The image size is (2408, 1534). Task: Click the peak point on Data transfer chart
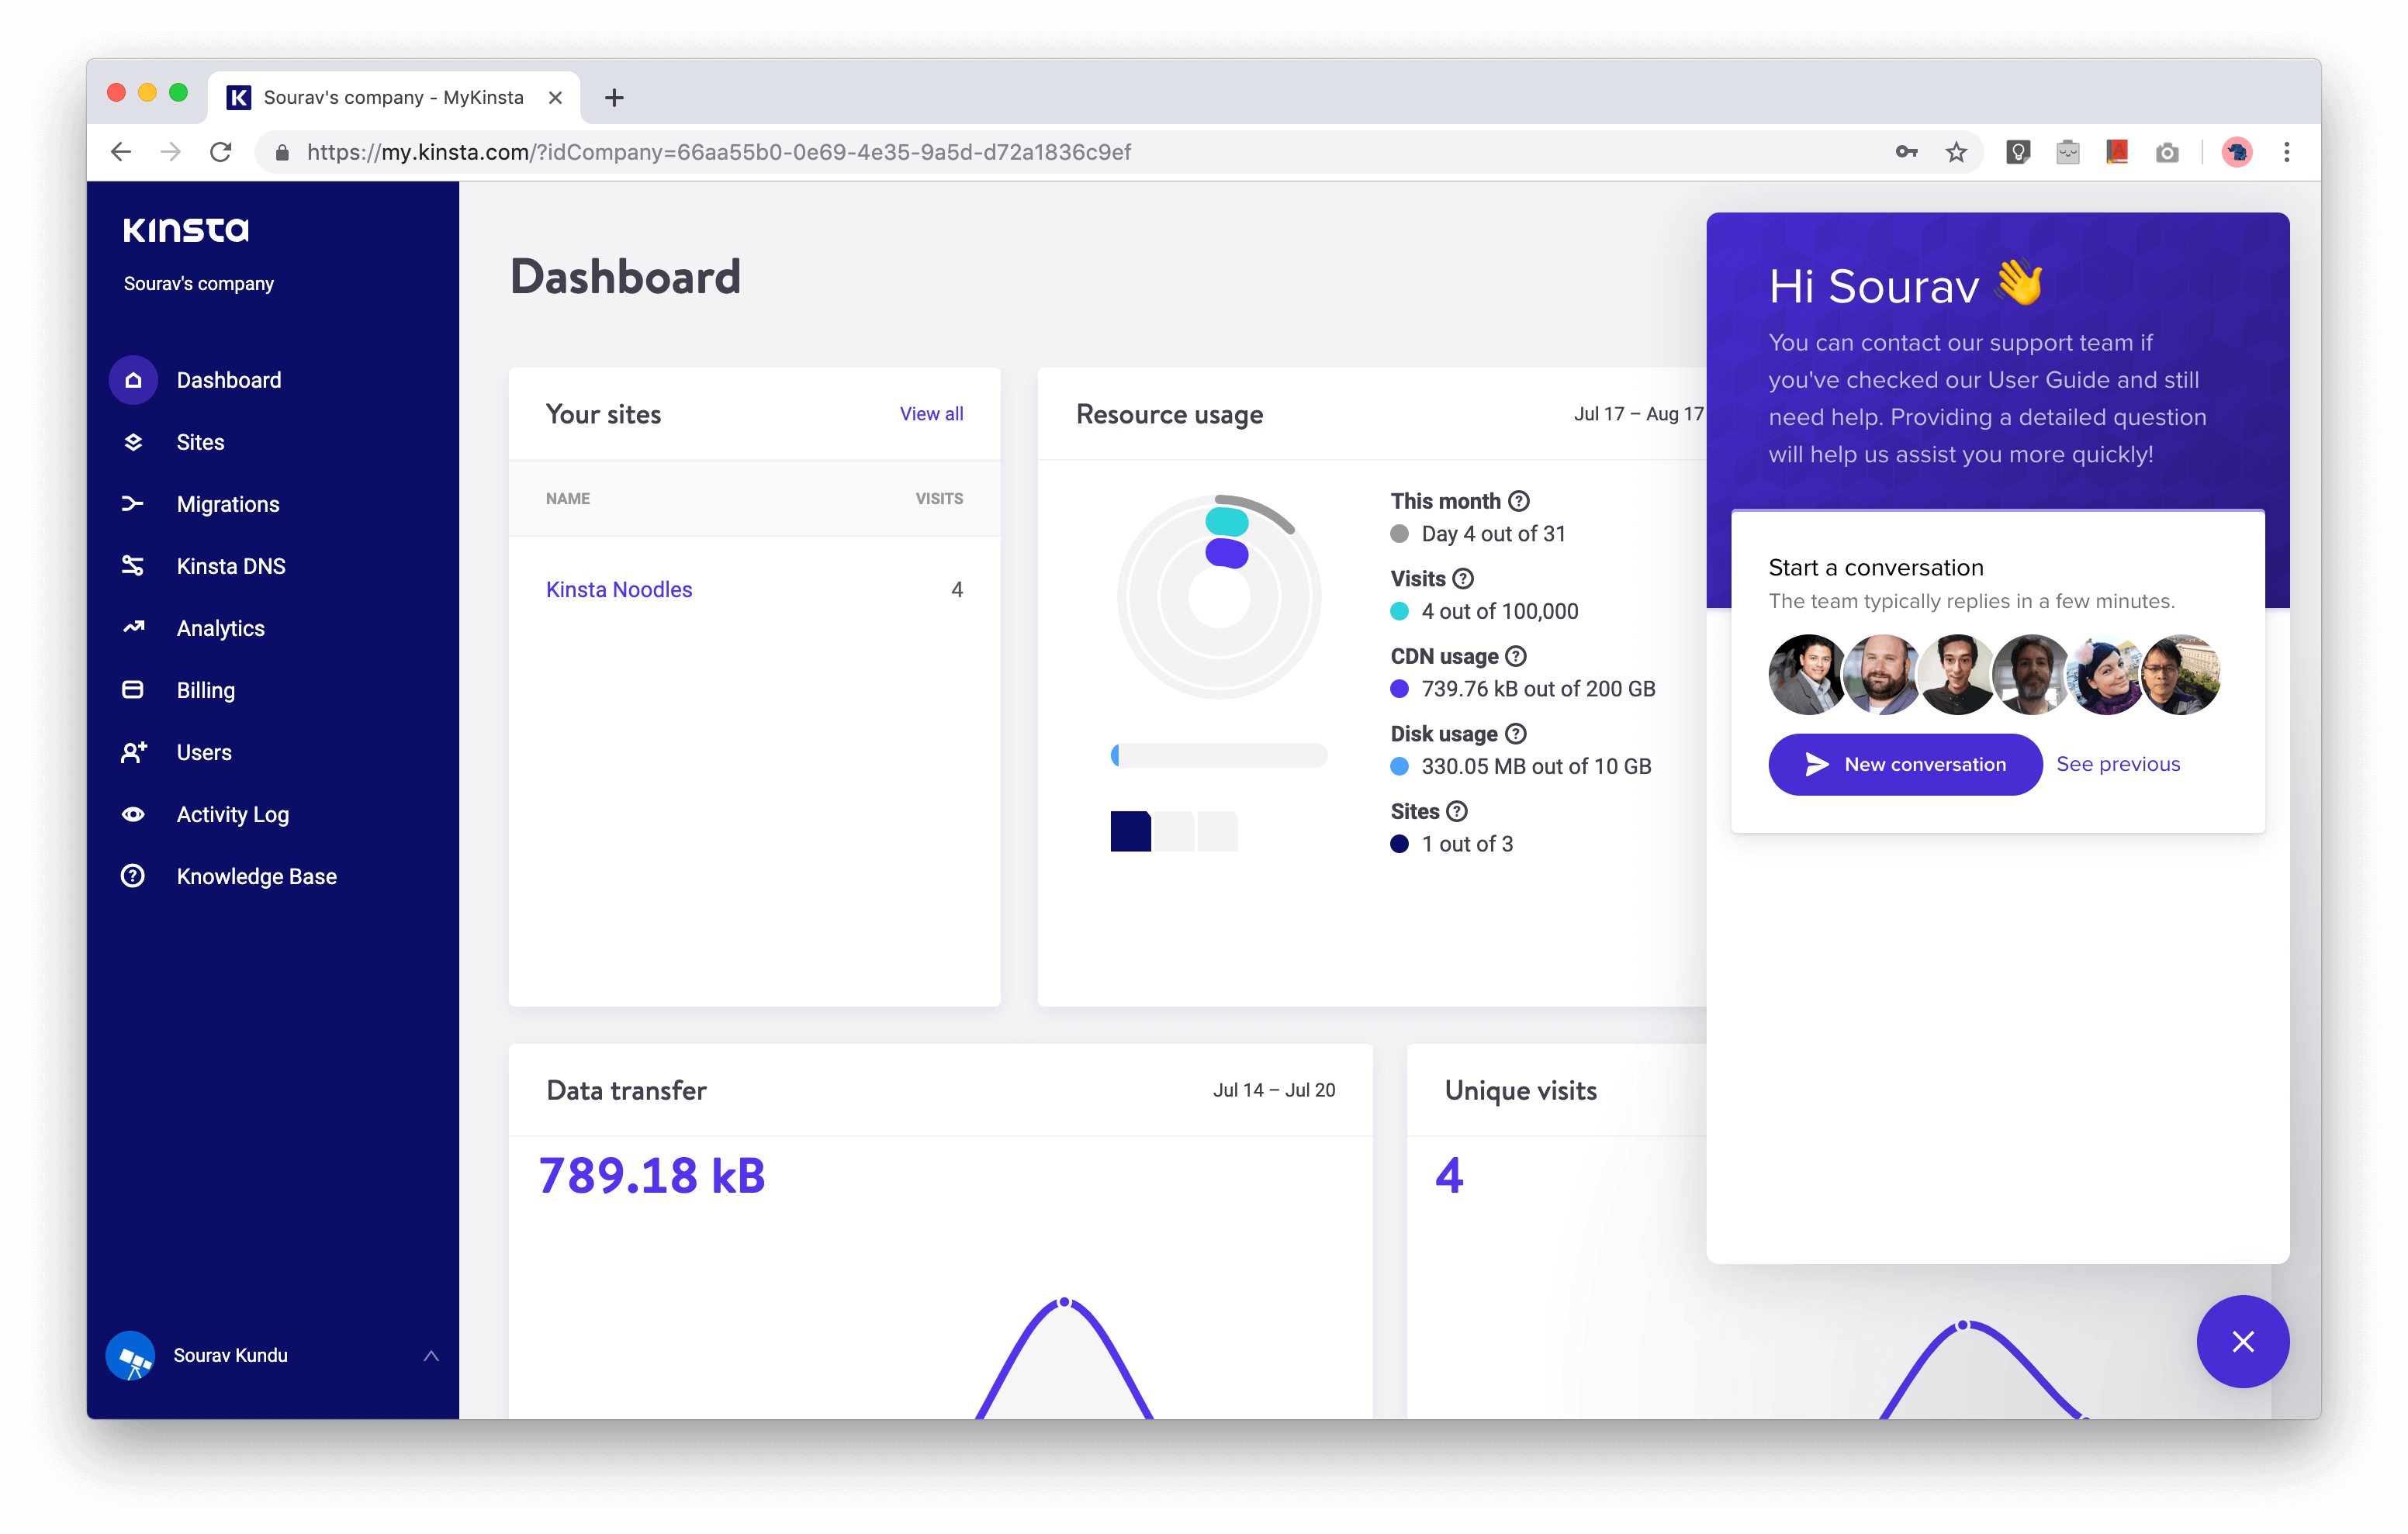(1064, 1302)
